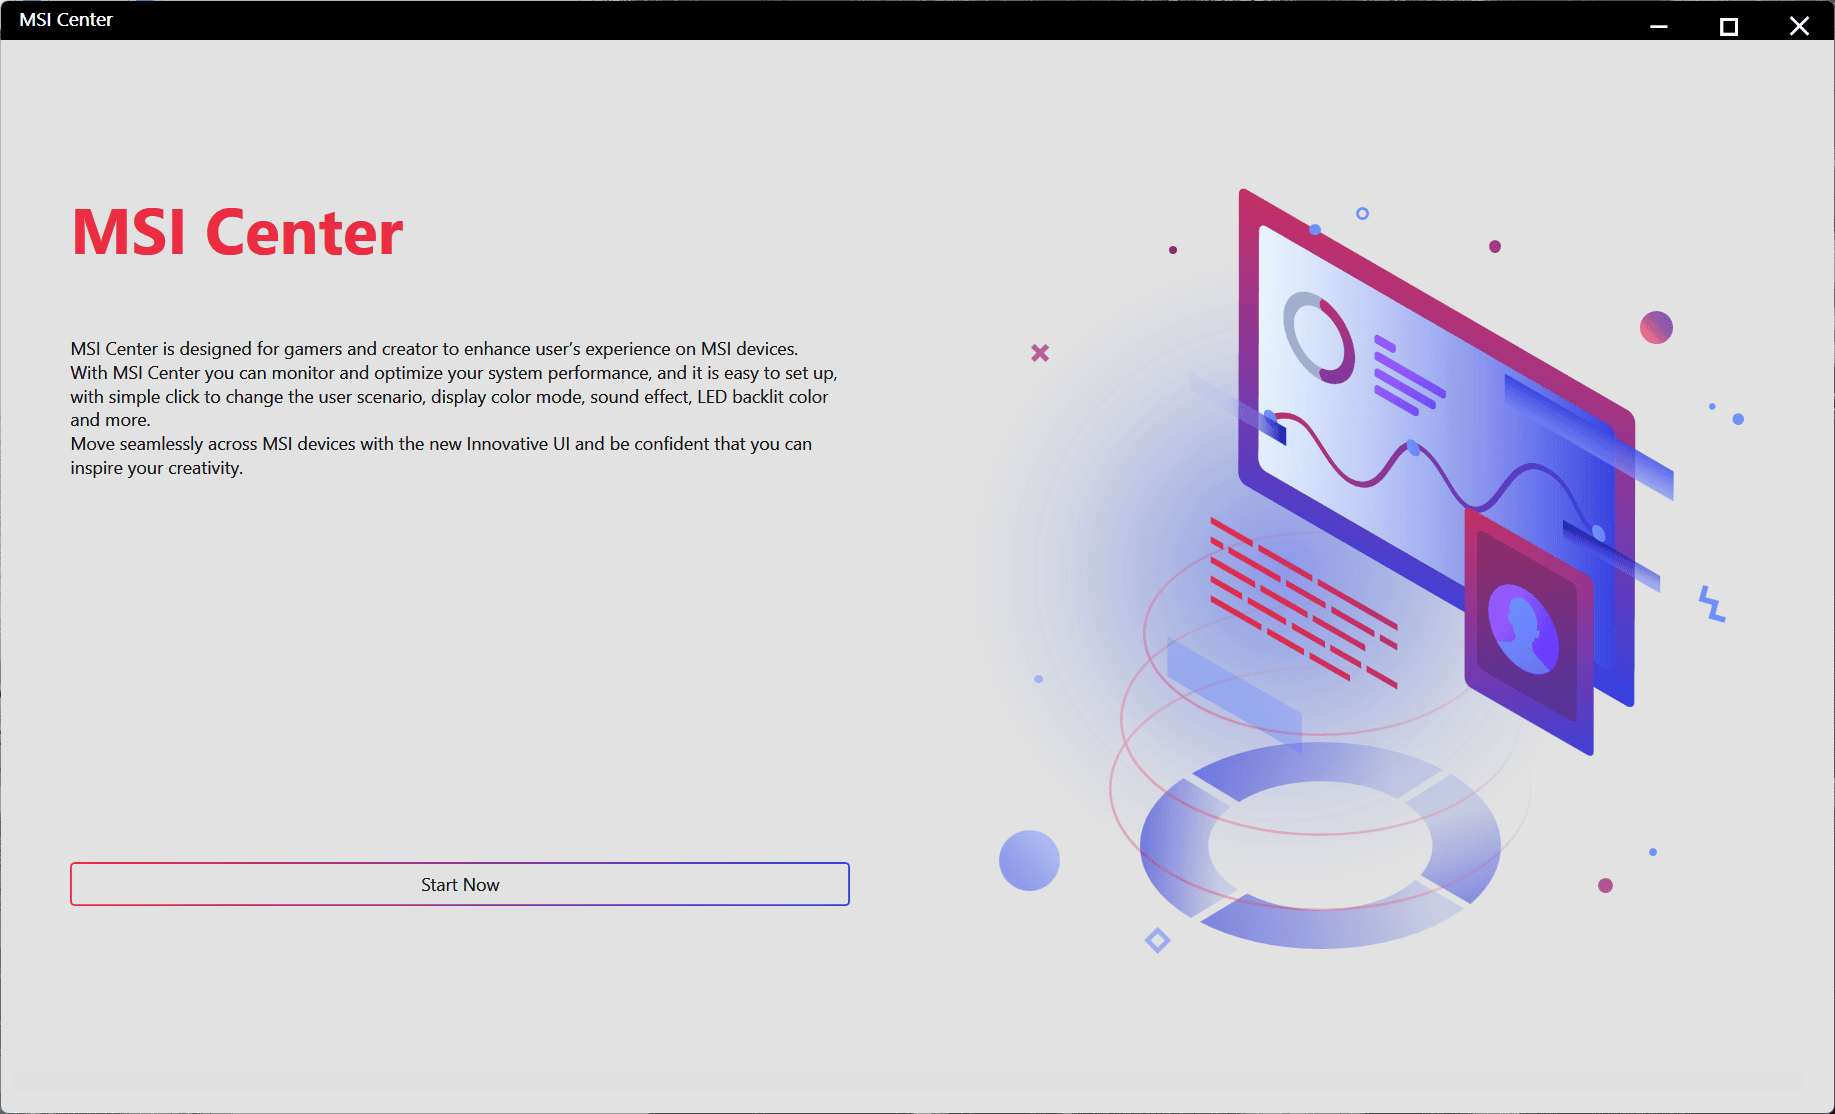Click the MSI Center title bar text

tap(66, 20)
